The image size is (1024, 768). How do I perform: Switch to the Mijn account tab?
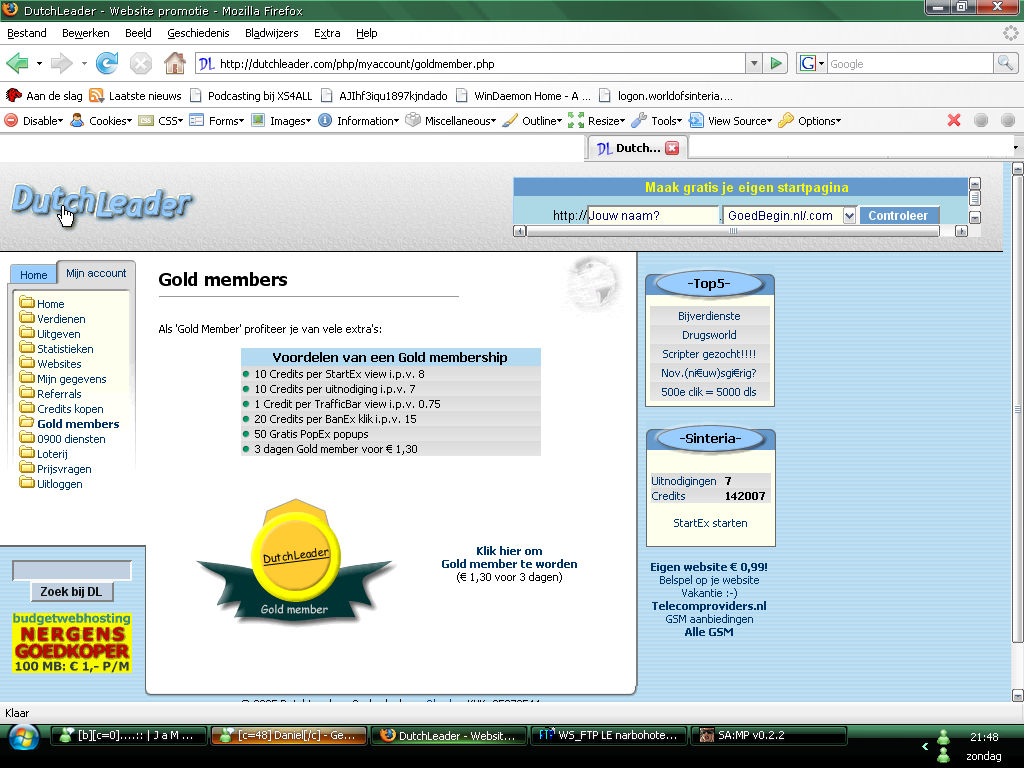96,273
